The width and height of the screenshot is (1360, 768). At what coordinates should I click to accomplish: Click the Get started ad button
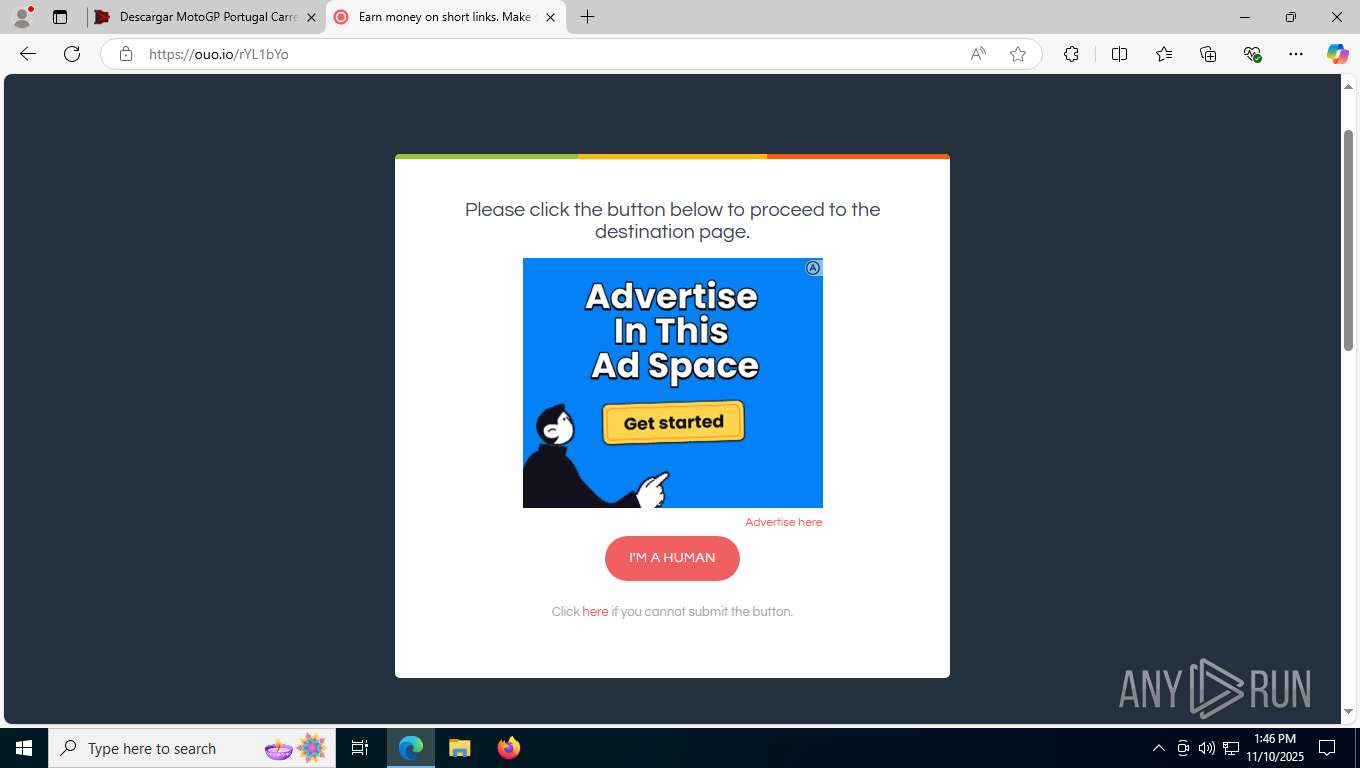tap(673, 423)
